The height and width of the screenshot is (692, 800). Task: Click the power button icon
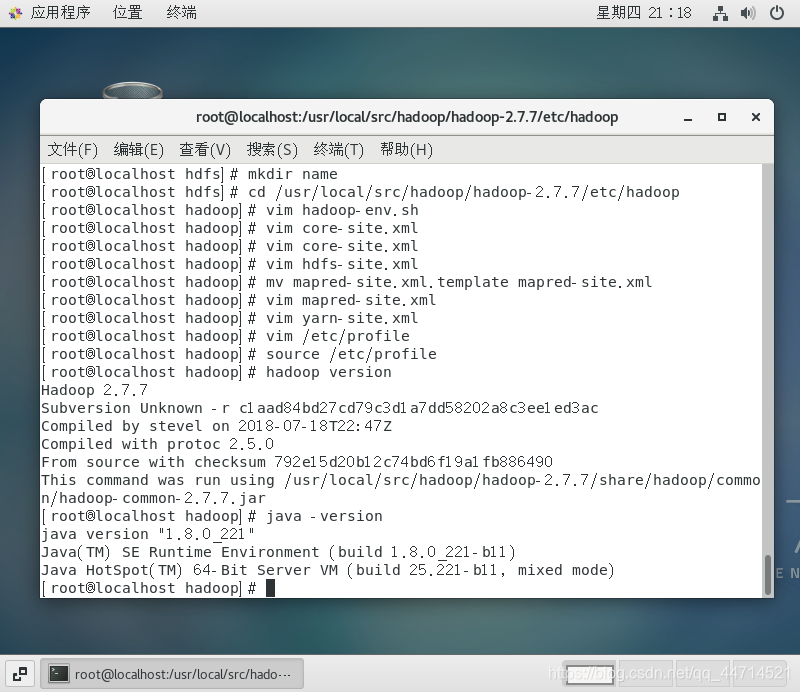point(777,13)
